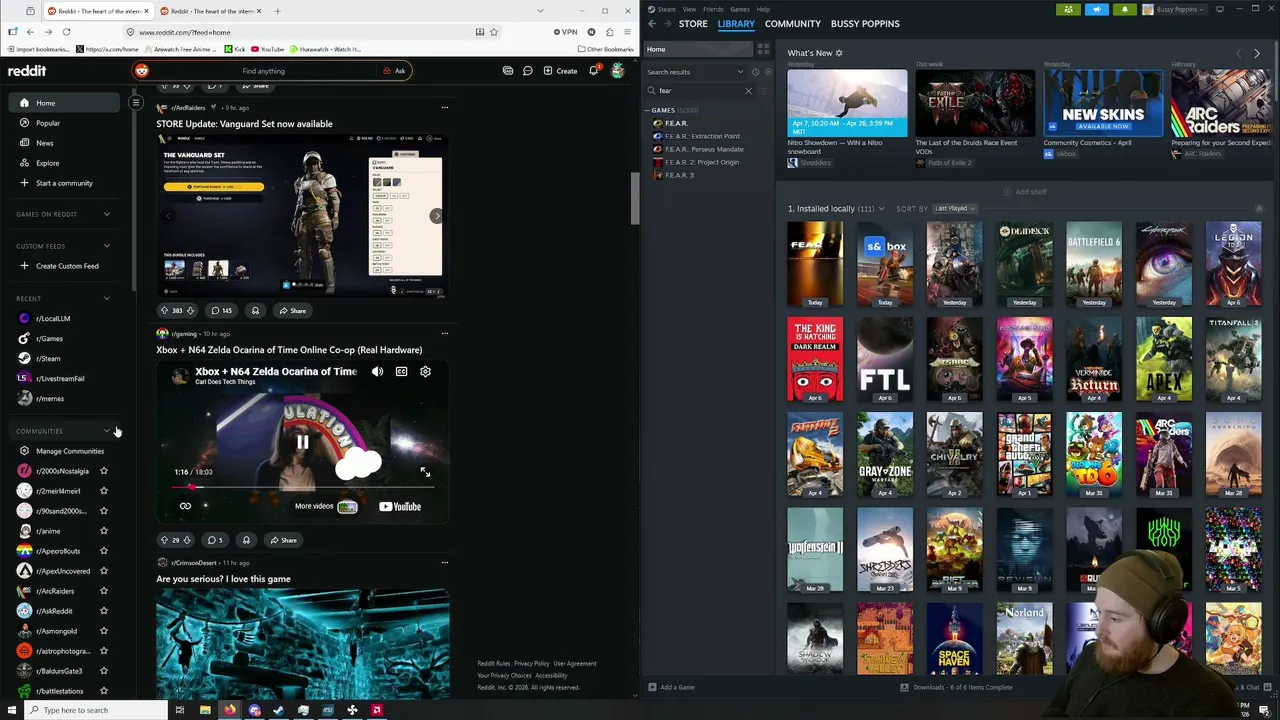Favorite r/ArcRaiders with star toggle
This screenshot has width=1280, height=720.
[104, 591]
